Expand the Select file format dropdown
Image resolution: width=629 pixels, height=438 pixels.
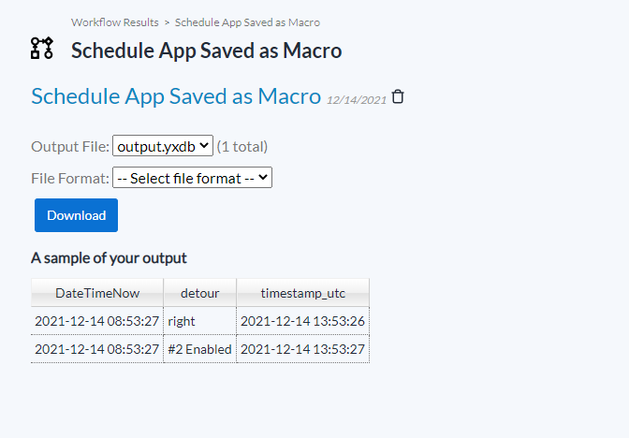point(192,177)
